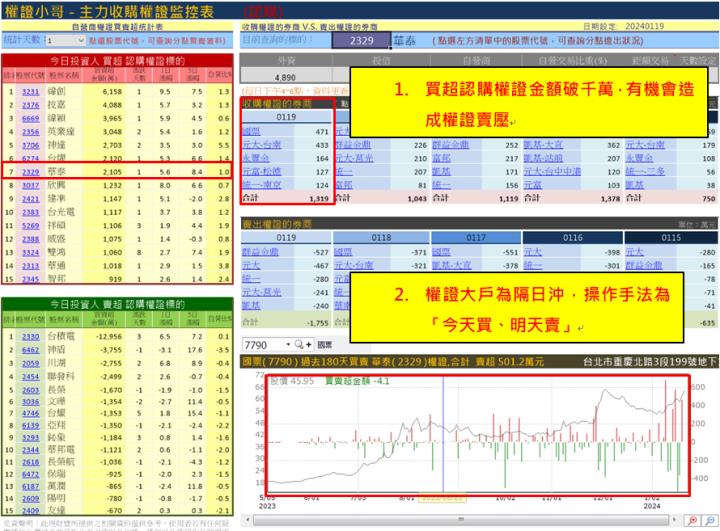Select the 0116 date header in sellers table
Screen dimensions: 720x531
click(x=573, y=237)
